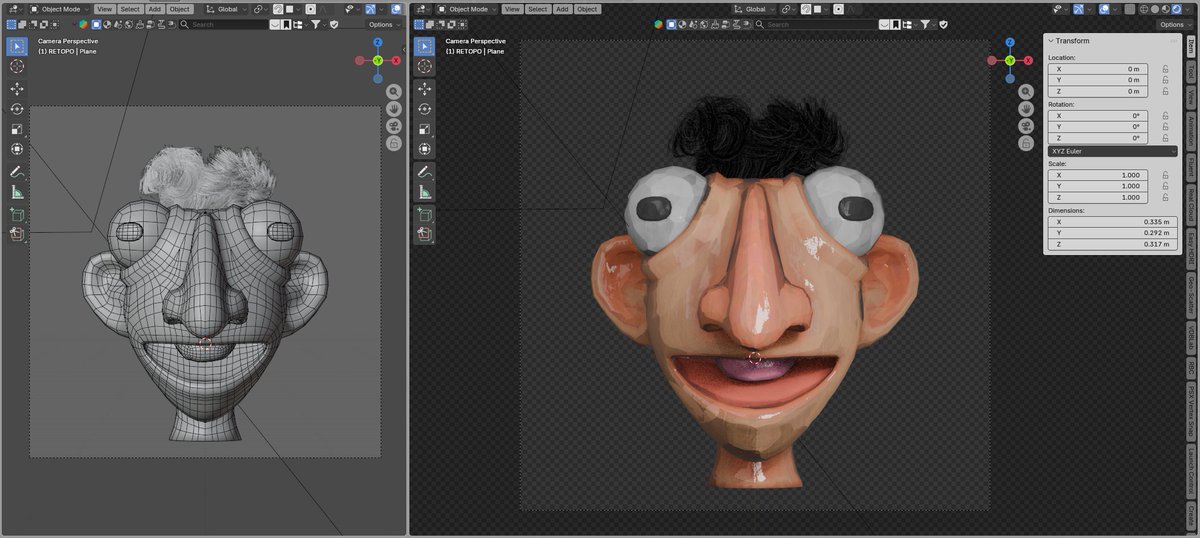Open XYZ Euler rotation mode dropdown
Screen dimensions: 1200x538
(x=1112, y=151)
